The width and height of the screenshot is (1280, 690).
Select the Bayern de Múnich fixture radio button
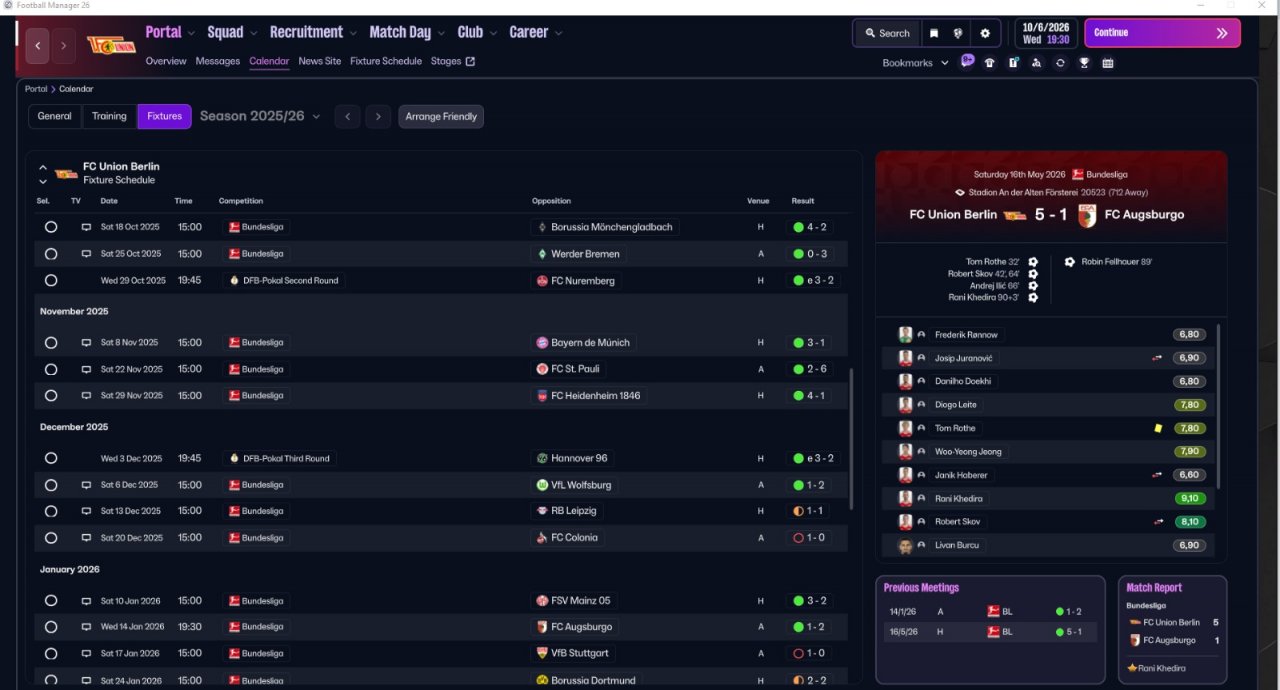(51, 343)
